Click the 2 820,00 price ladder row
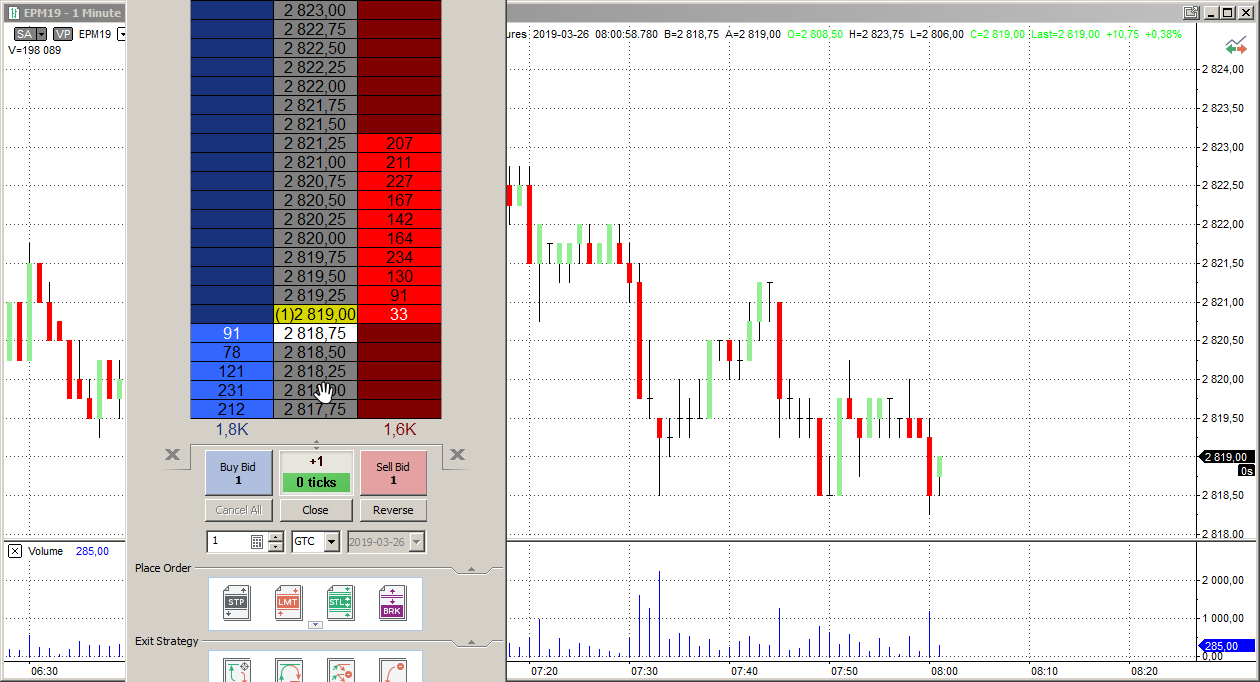The image size is (1260, 682). tap(315, 238)
